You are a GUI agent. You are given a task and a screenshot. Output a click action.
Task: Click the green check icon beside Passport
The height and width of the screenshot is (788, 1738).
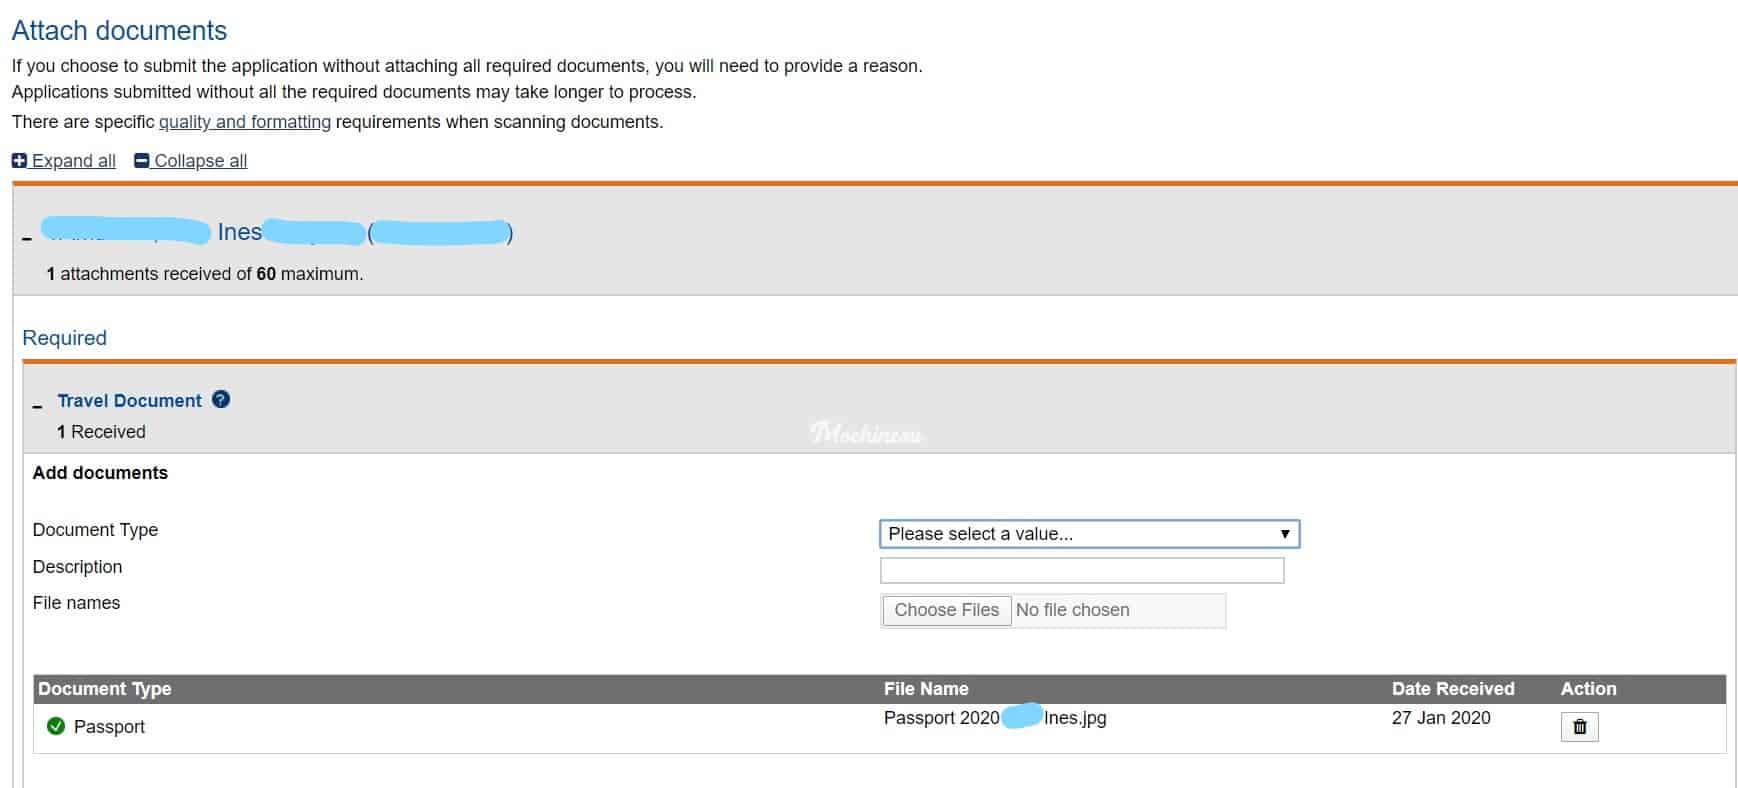(x=56, y=726)
